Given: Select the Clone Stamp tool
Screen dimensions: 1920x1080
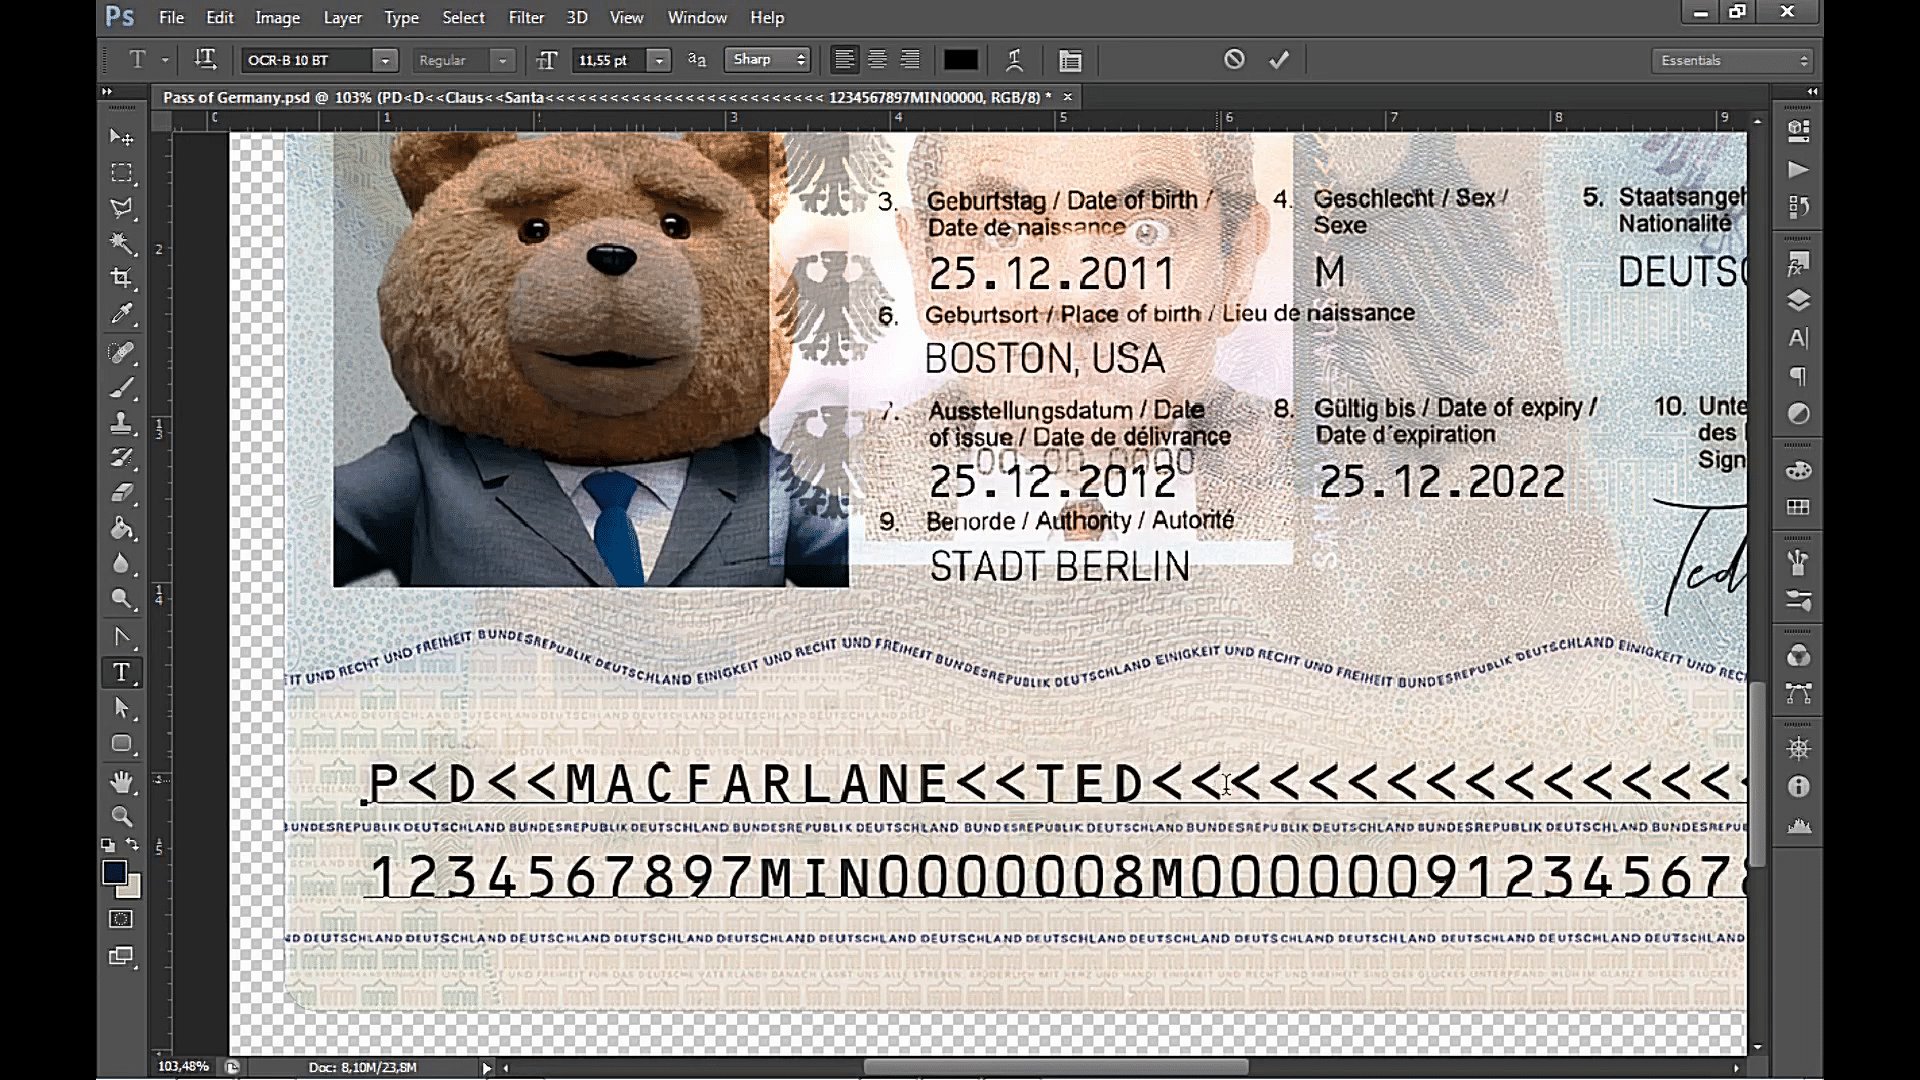Looking at the screenshot, I should click(121, 423).
